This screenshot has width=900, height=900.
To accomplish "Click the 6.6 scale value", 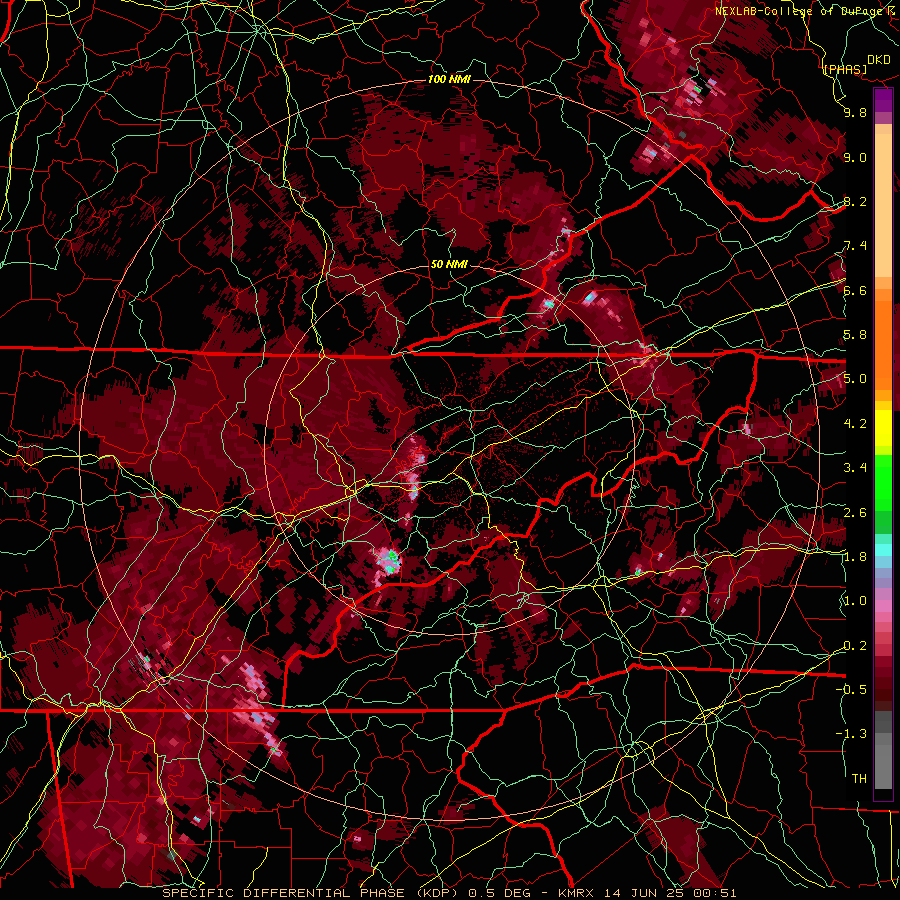I will [x=855, y=290].
